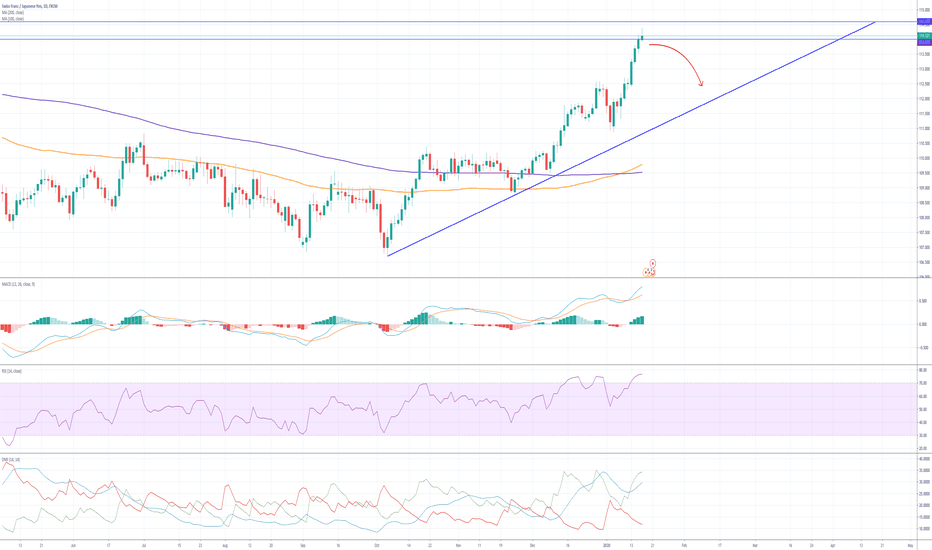Select the MA (200, close) indicator label

click(x=13, y=12)
